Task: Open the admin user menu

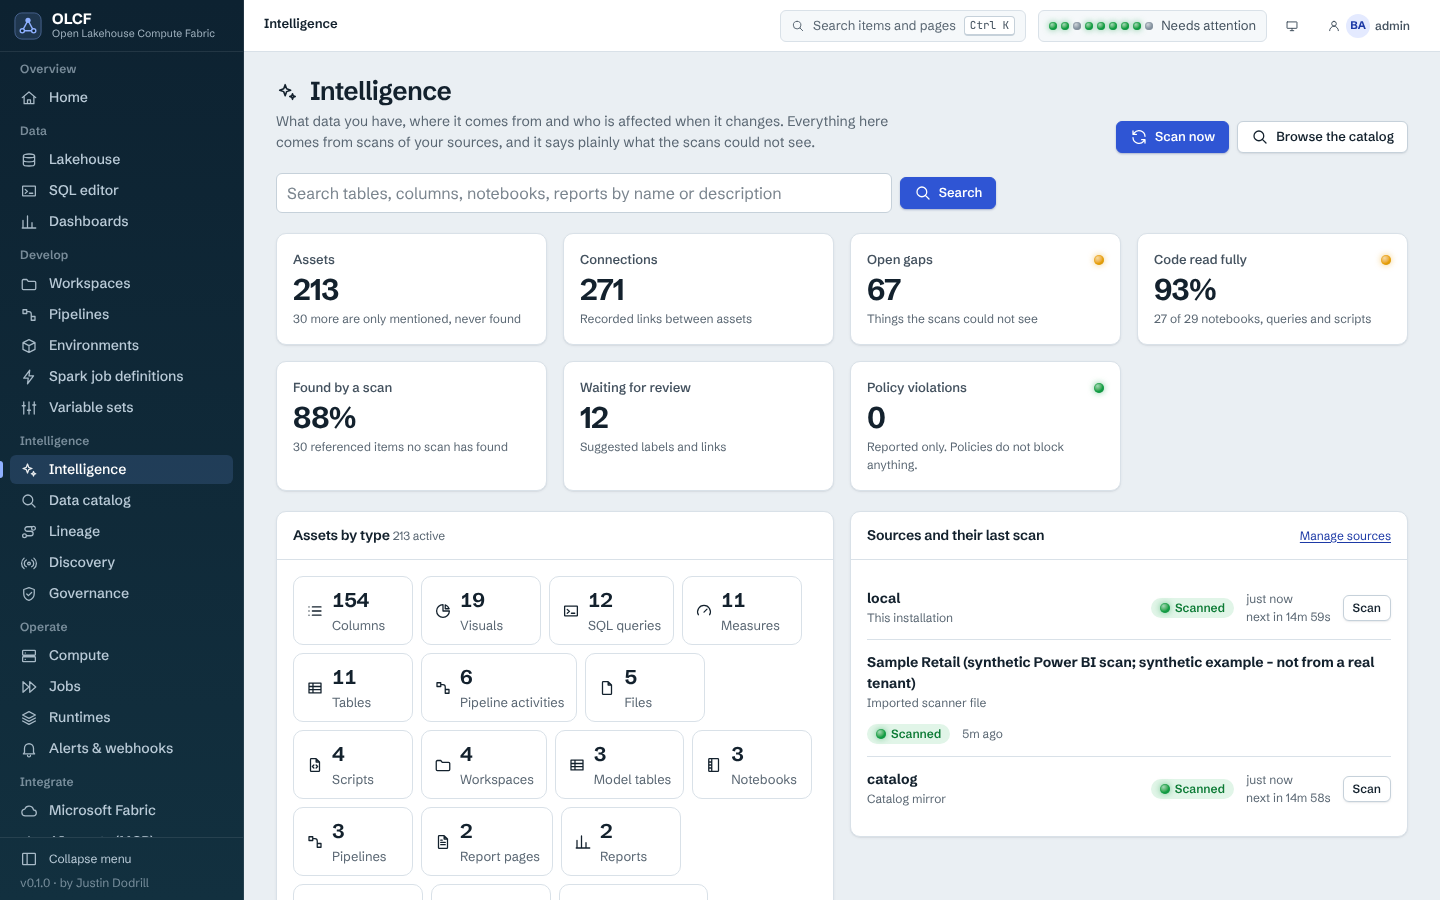Action: tap(1368, 26)
